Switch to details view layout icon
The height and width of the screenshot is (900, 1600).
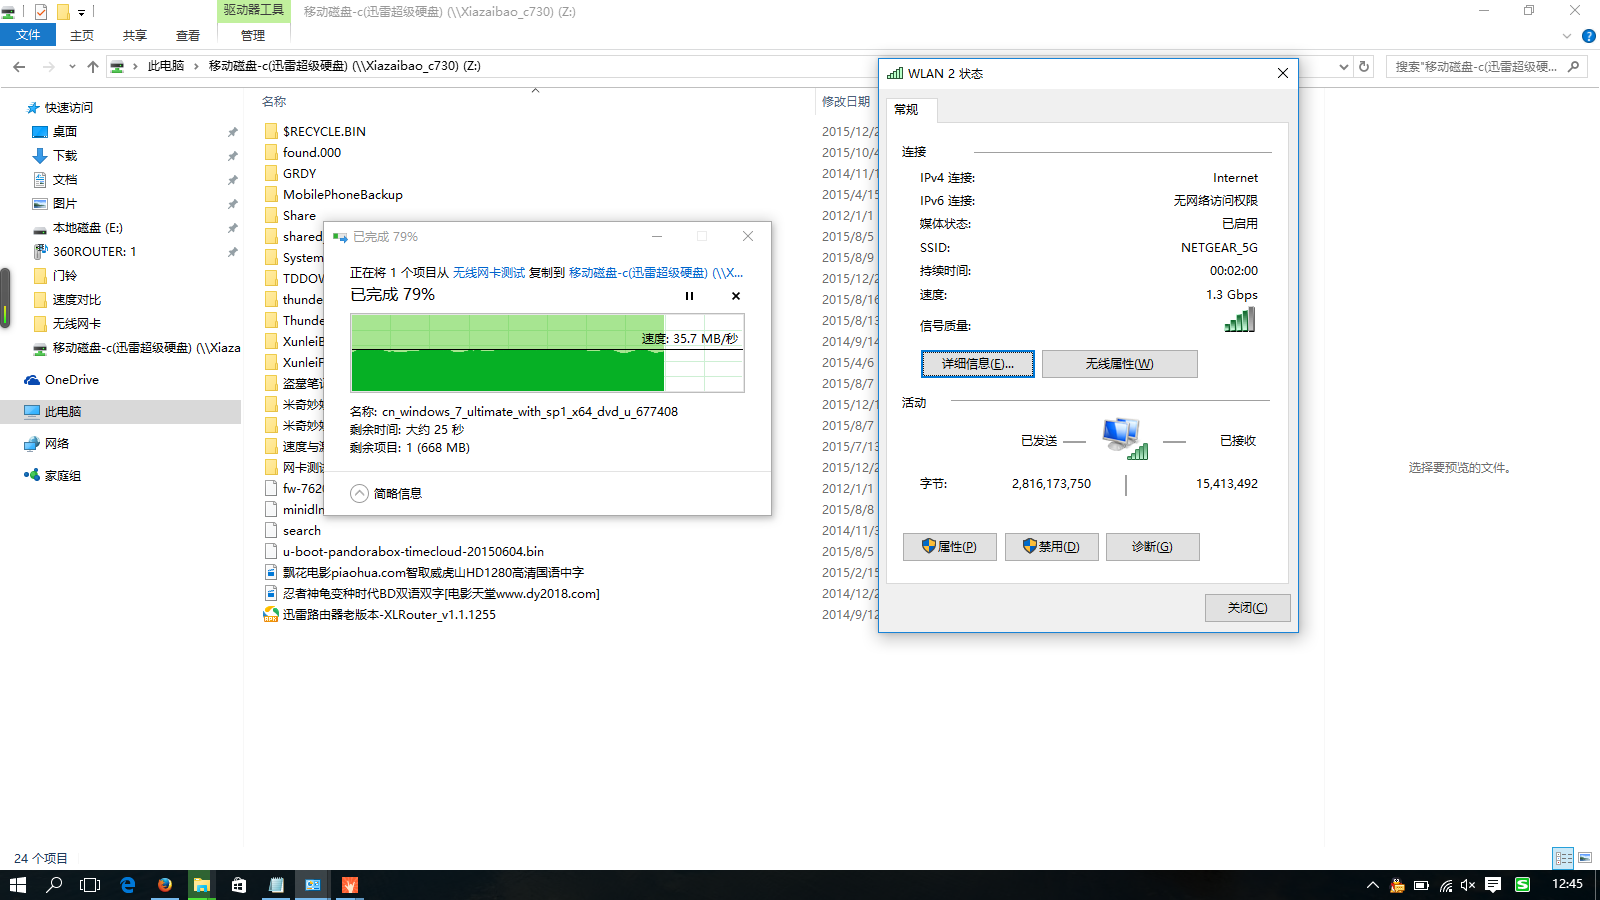[x=1564, y=858]
